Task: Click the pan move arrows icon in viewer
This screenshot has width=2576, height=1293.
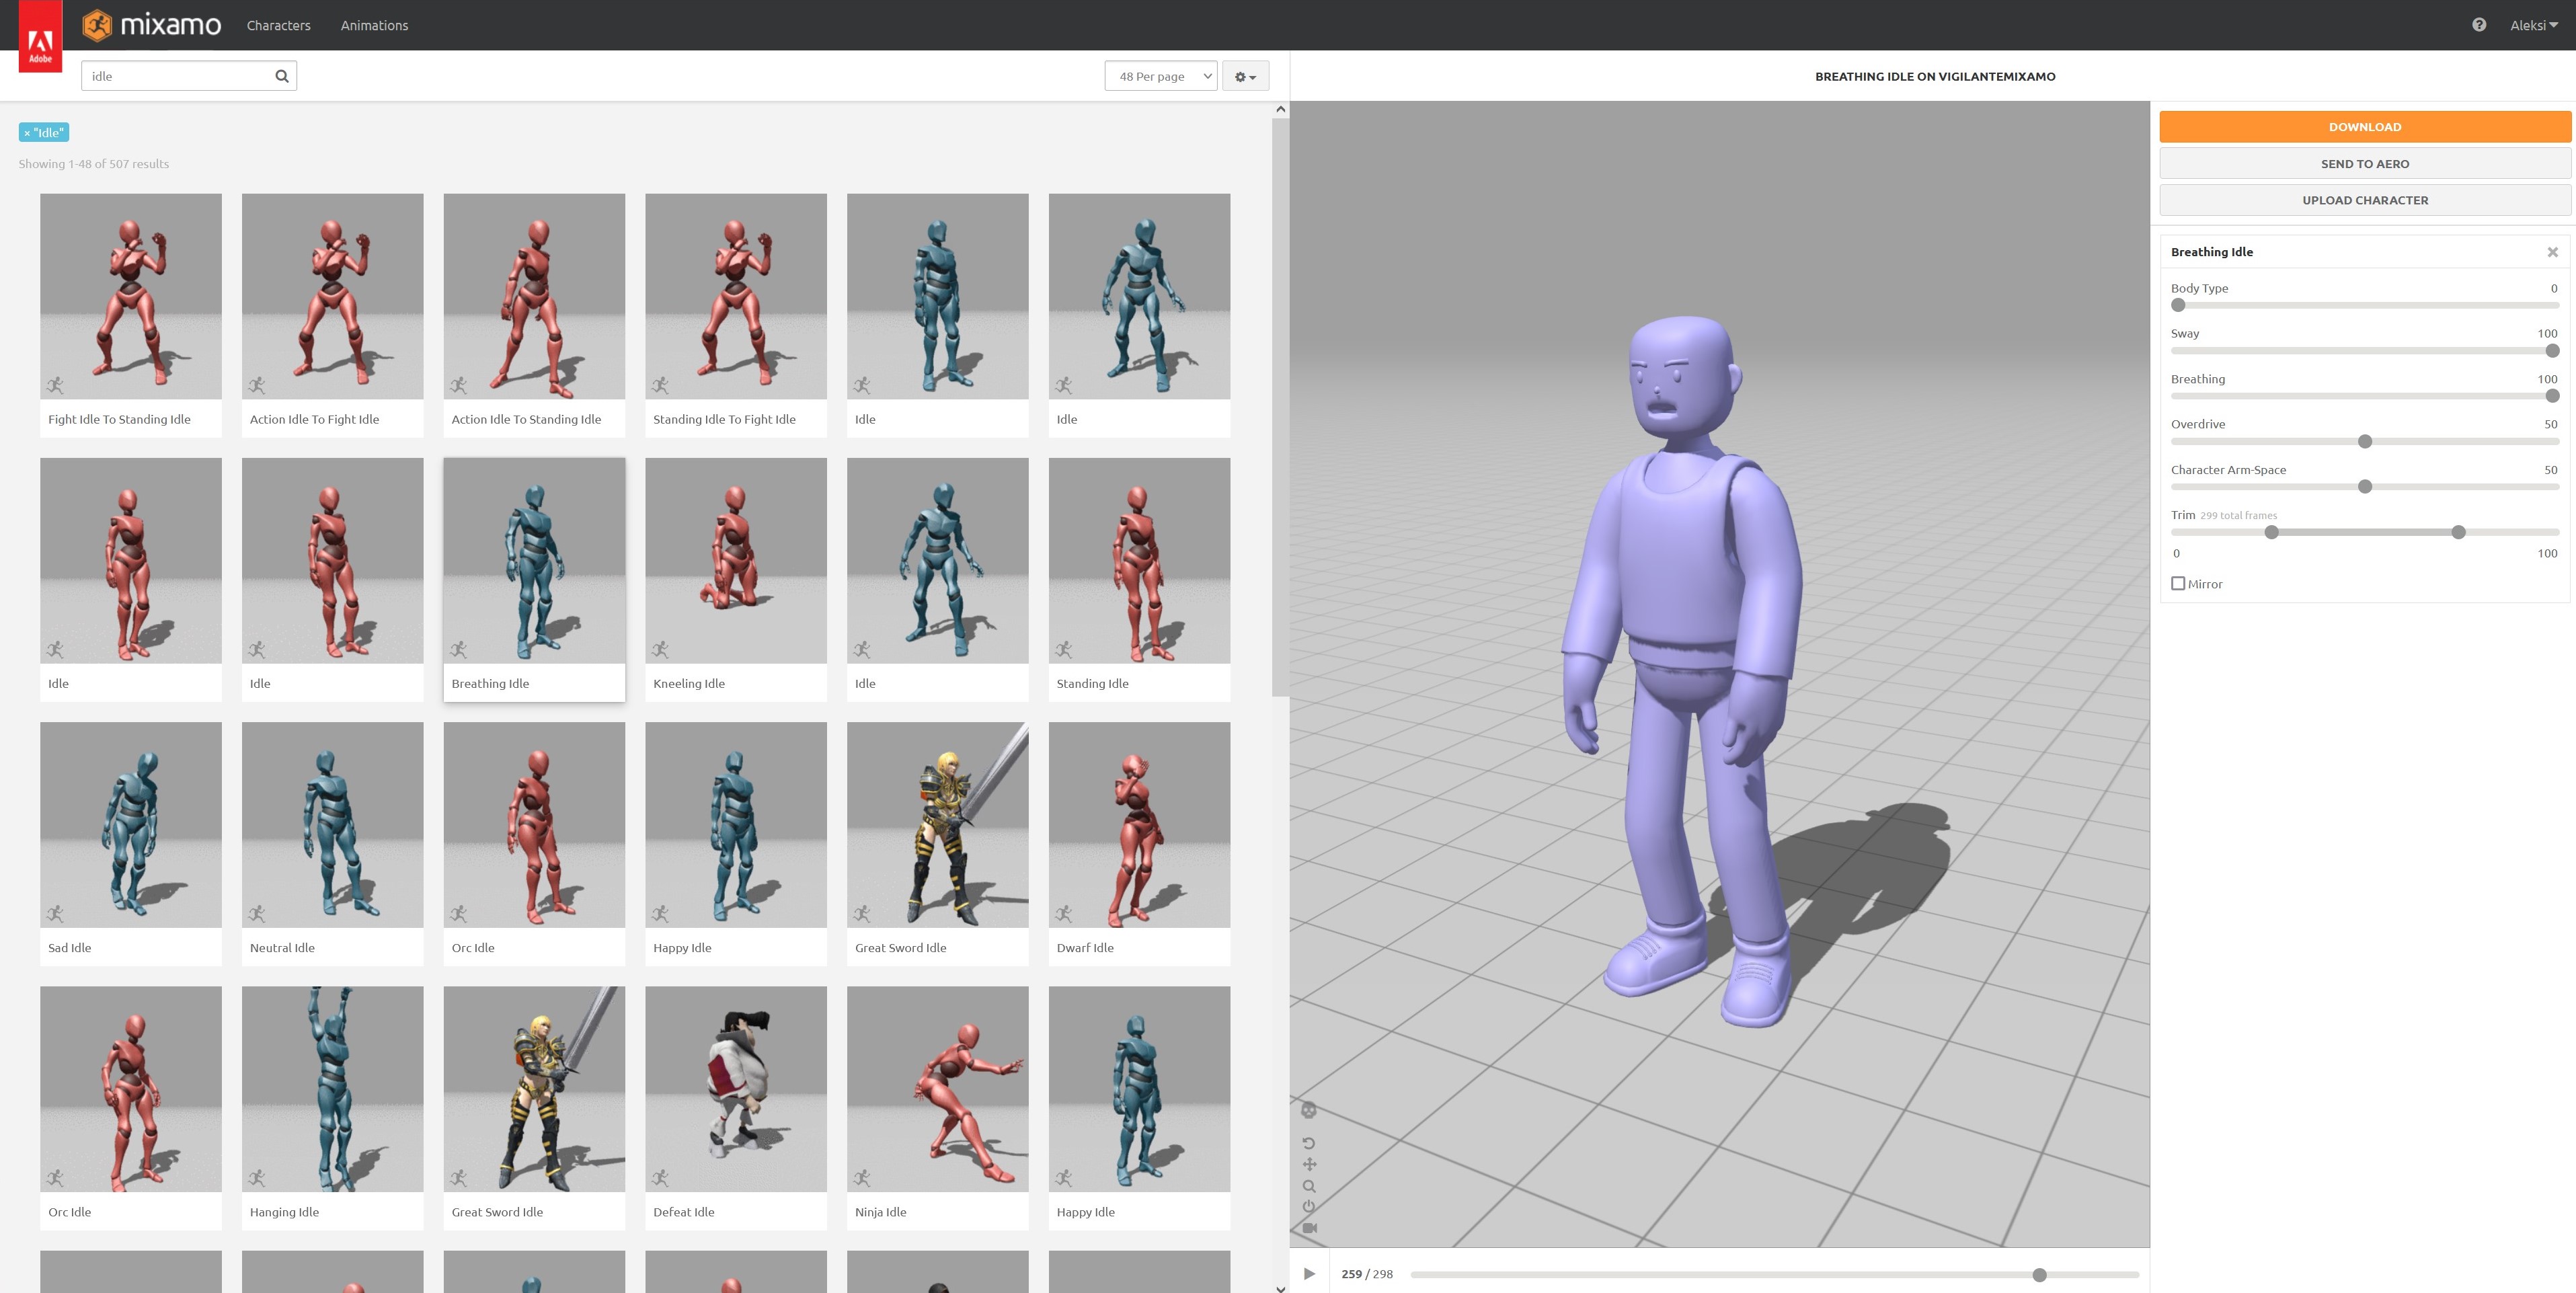Action: click(1309, 1164)
